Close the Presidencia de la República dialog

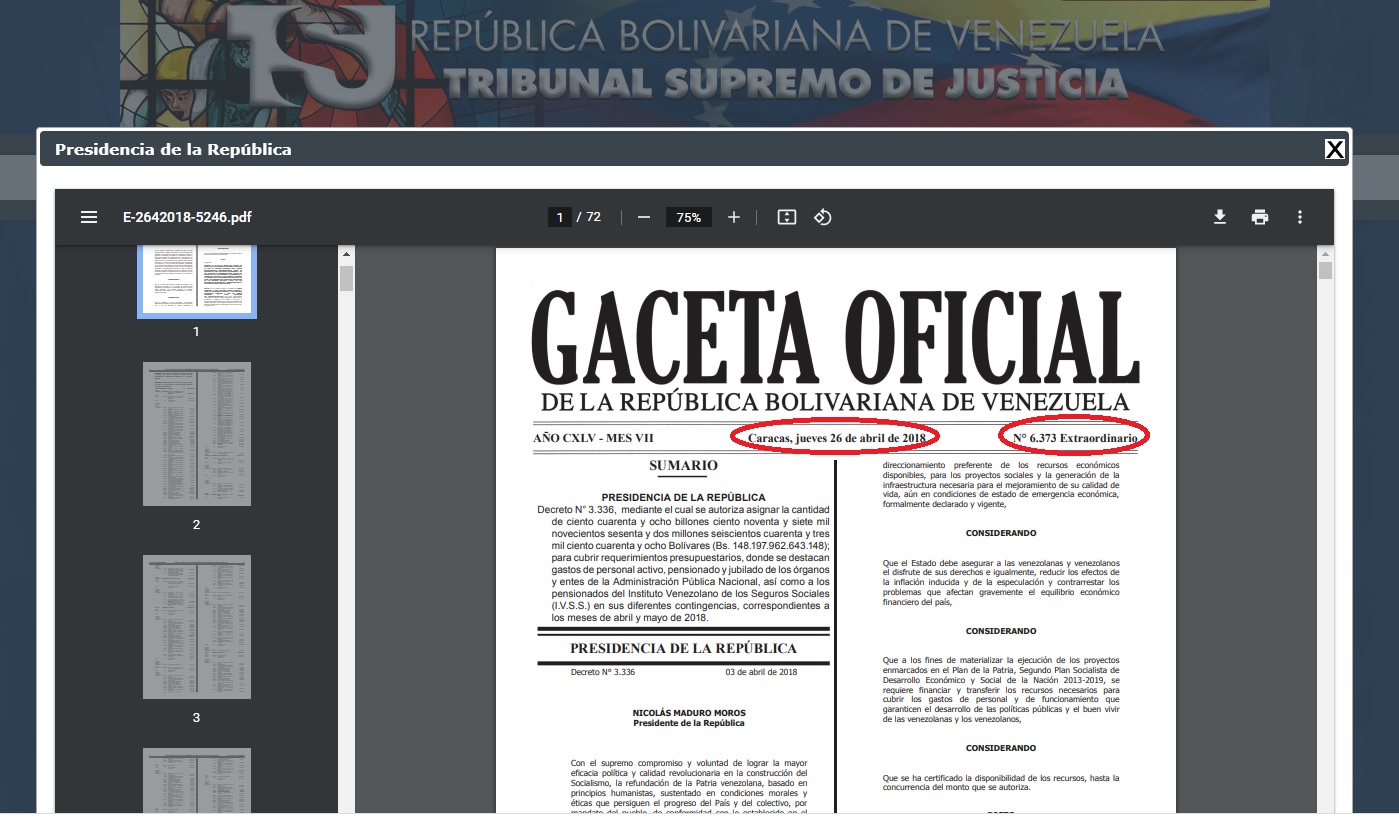point(1334,150)
